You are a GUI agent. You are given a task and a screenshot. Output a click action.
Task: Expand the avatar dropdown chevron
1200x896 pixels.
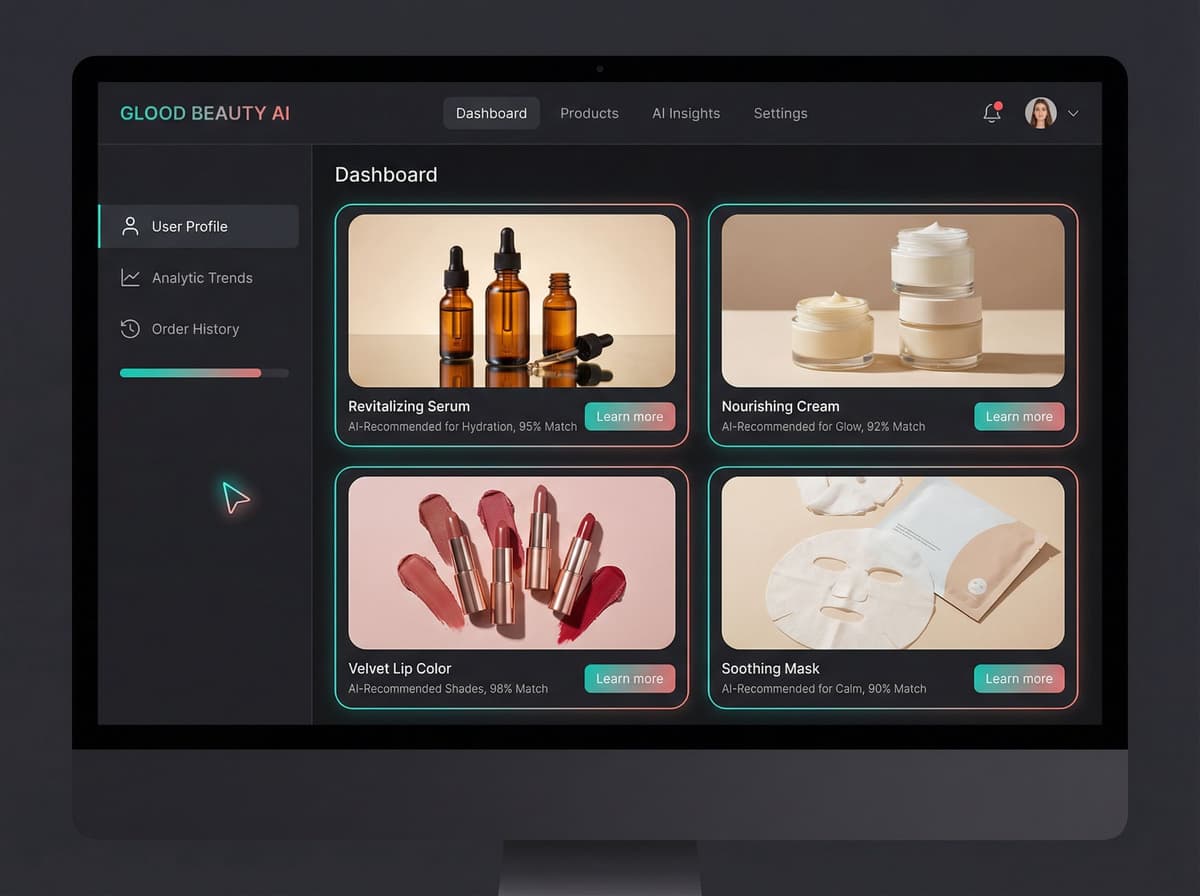click(1073, 114)
